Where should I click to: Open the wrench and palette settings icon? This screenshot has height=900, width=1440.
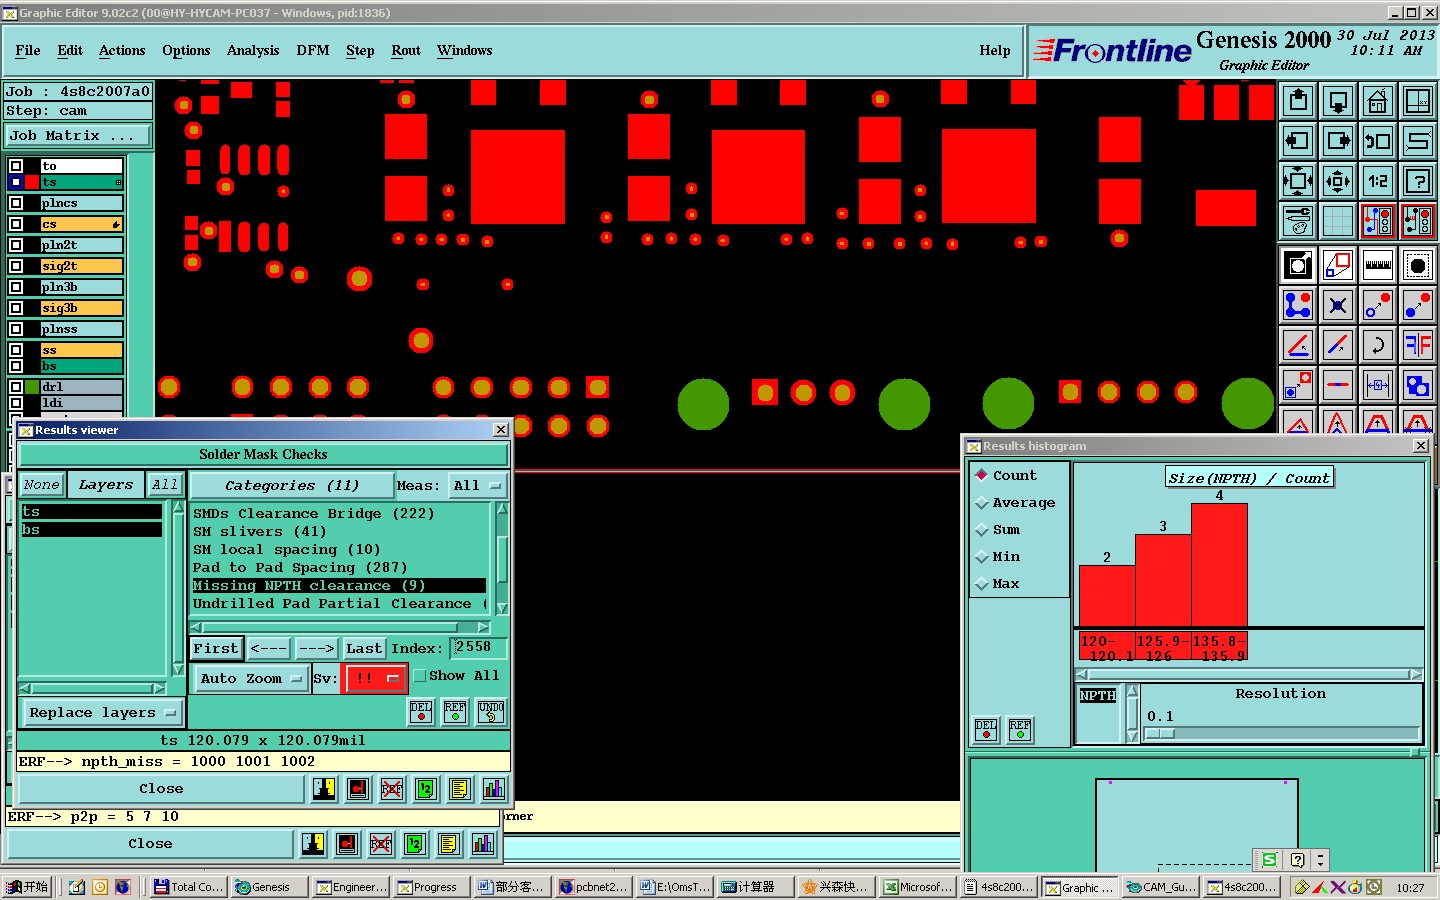(1298, 221)
